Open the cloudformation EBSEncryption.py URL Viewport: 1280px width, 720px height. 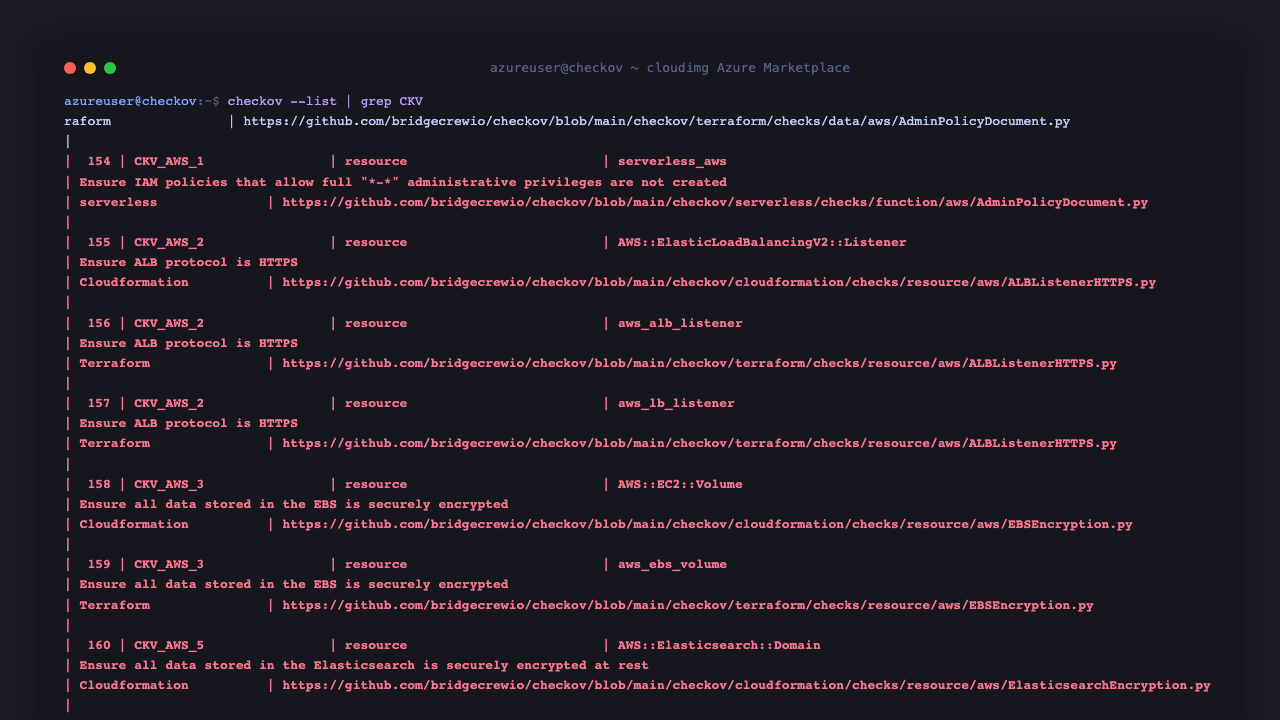click(x=707, y=524)
